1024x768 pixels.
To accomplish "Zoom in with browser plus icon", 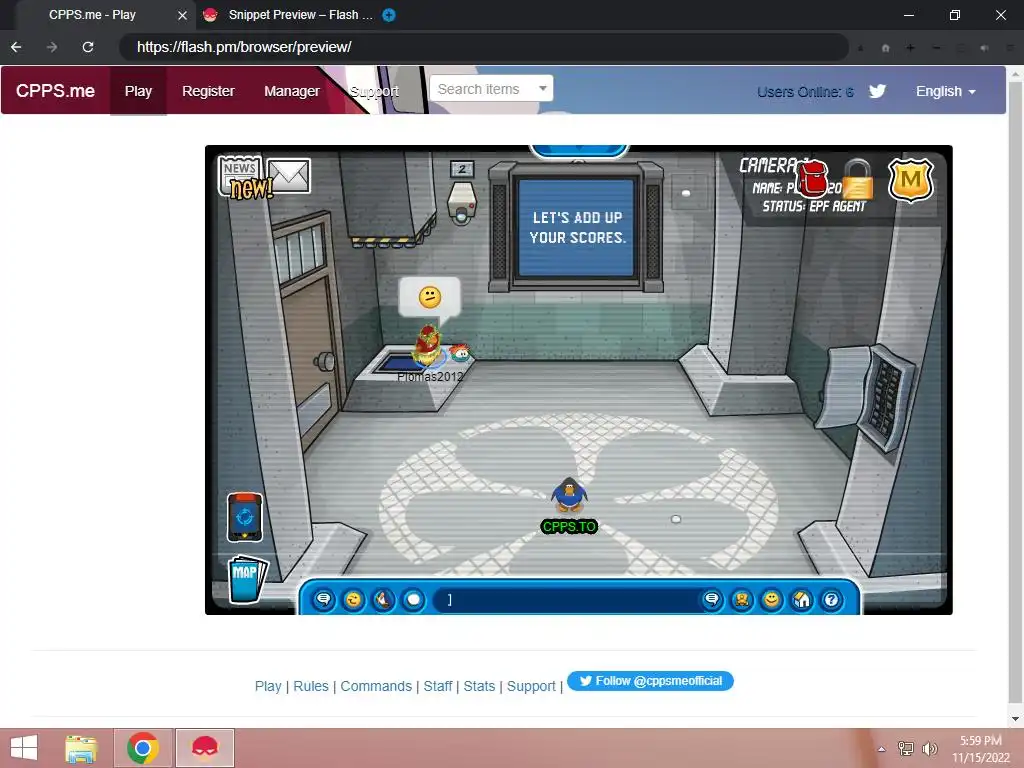I will (x=910, y=48).
